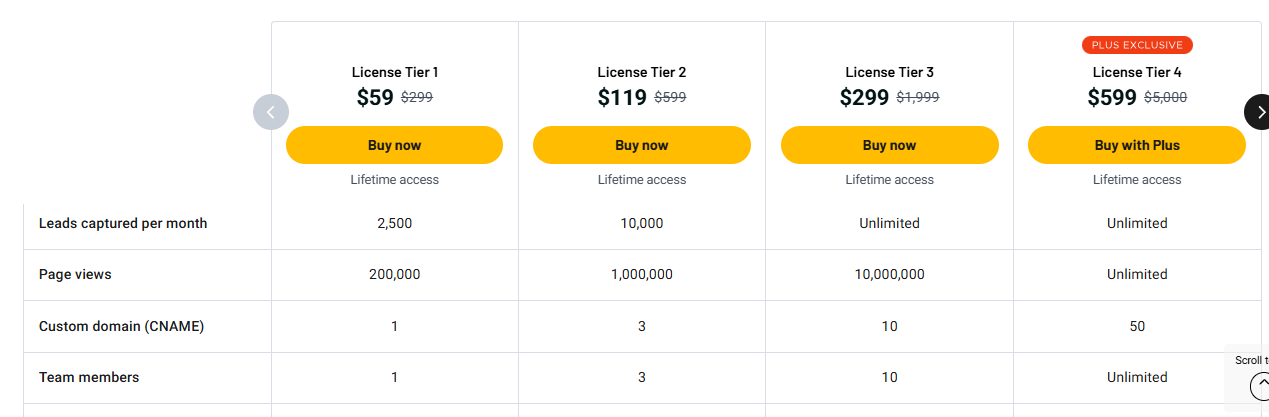Click Buy now for License Tier 2
The width and height of the screenshot is (1269, 417).
pyautogui.click(x=642, y=145)
